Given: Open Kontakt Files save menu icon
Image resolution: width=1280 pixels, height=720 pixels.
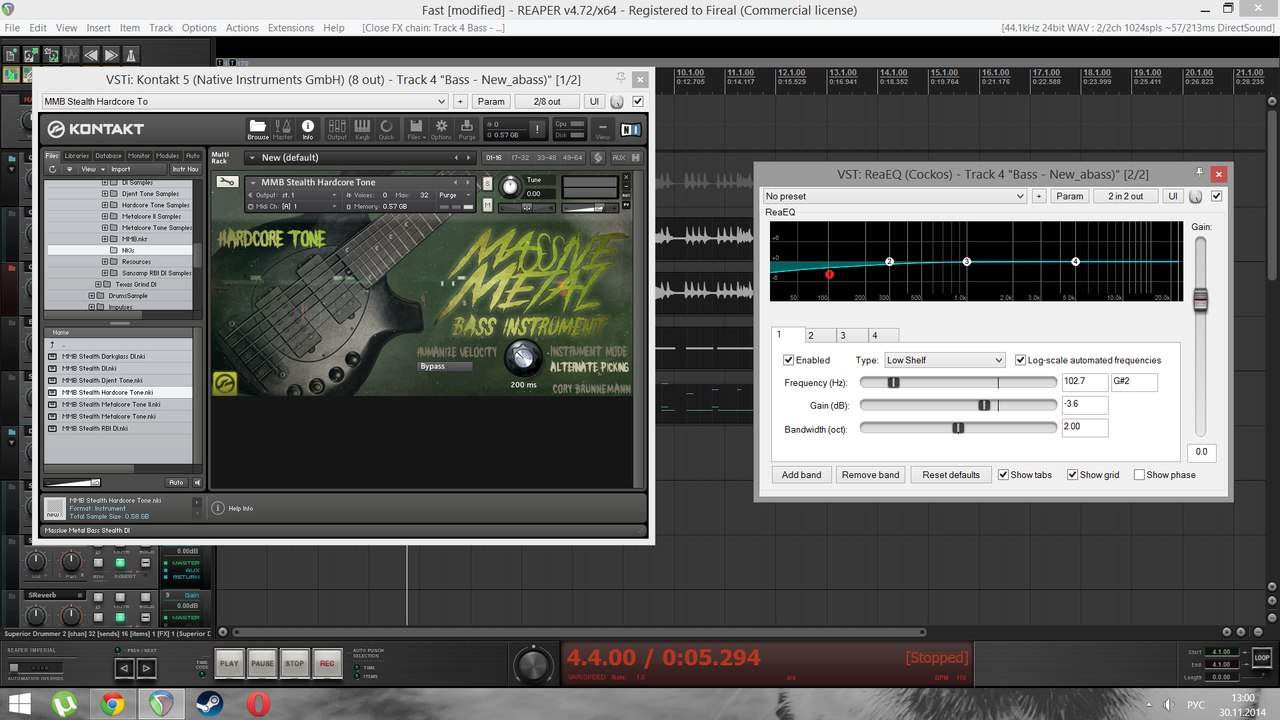Looking at the screenshot, I should [415, 129].
